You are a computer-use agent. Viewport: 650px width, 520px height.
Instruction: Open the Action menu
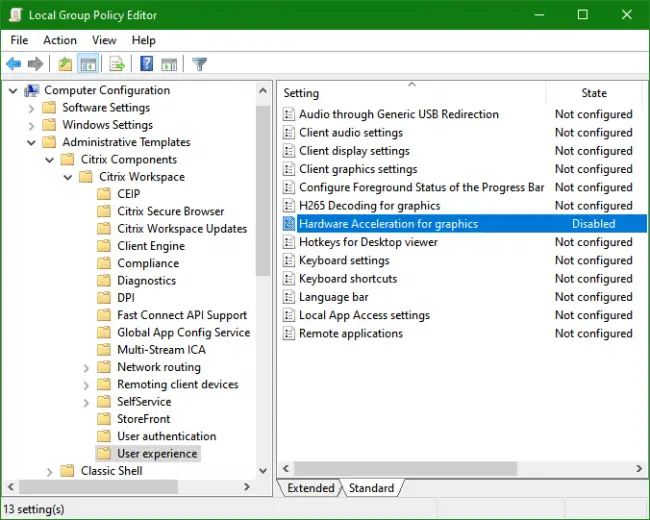60,40
